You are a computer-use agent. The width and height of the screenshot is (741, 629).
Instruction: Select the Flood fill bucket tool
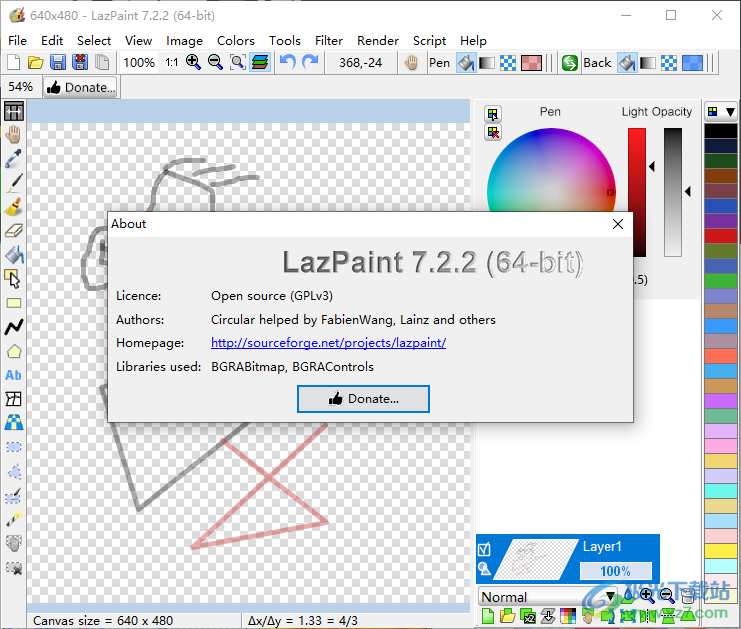click(14, 255)
